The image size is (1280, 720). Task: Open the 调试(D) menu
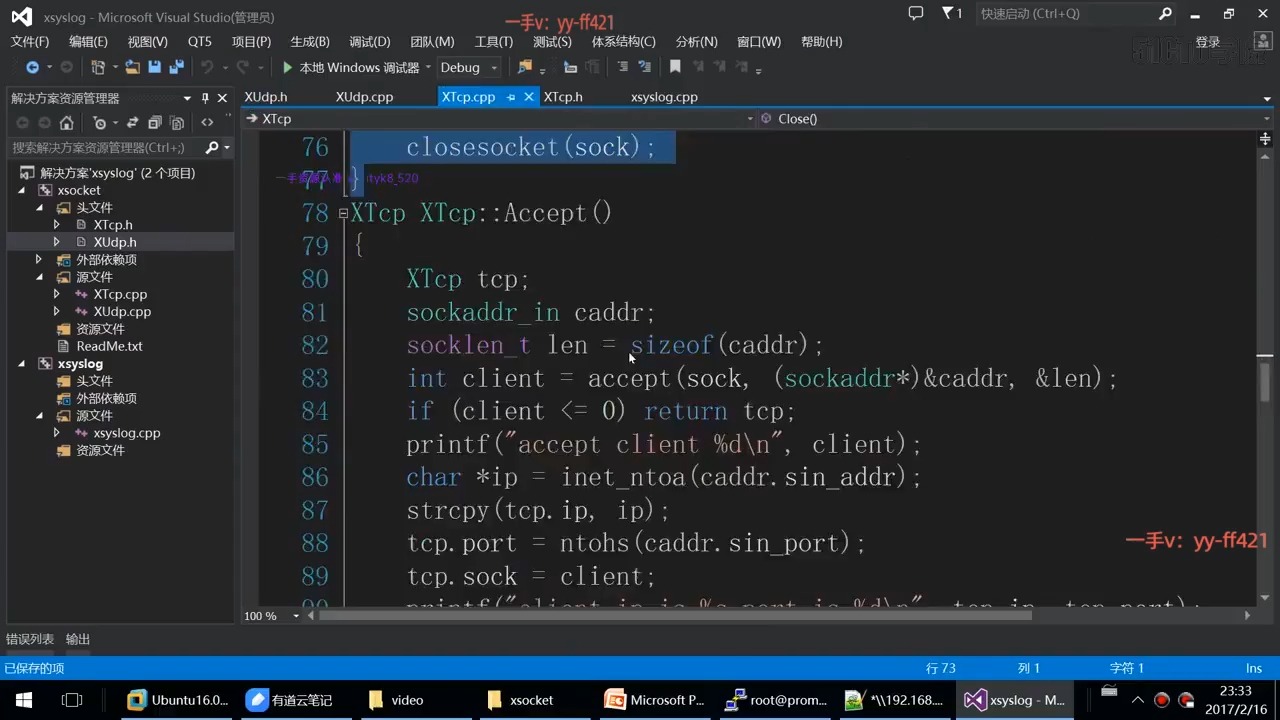click(x=370, y=41)
